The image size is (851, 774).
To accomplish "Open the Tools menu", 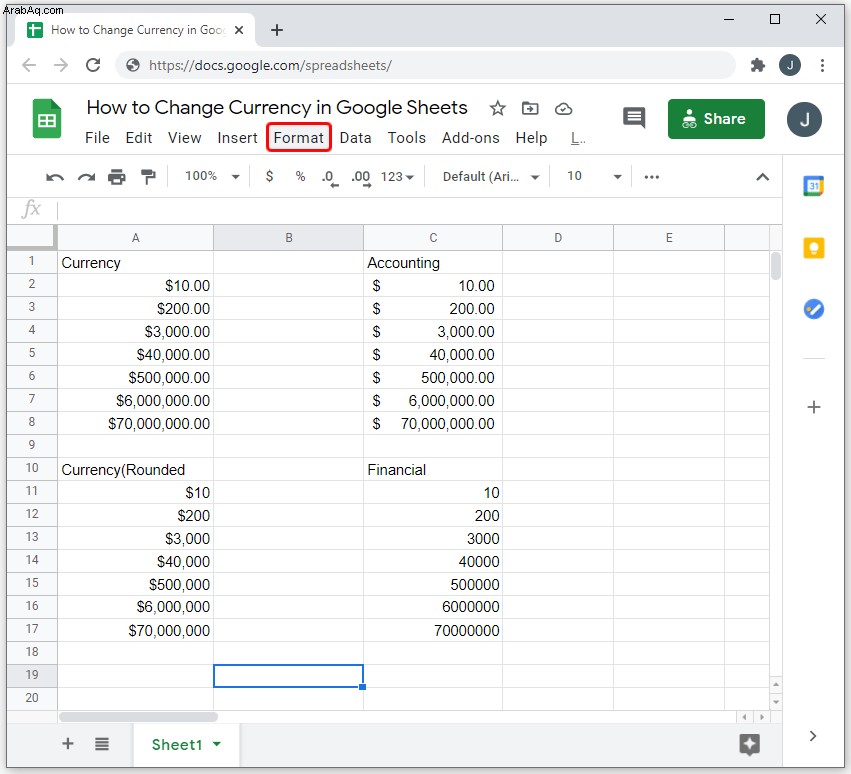I will [407, 138].
